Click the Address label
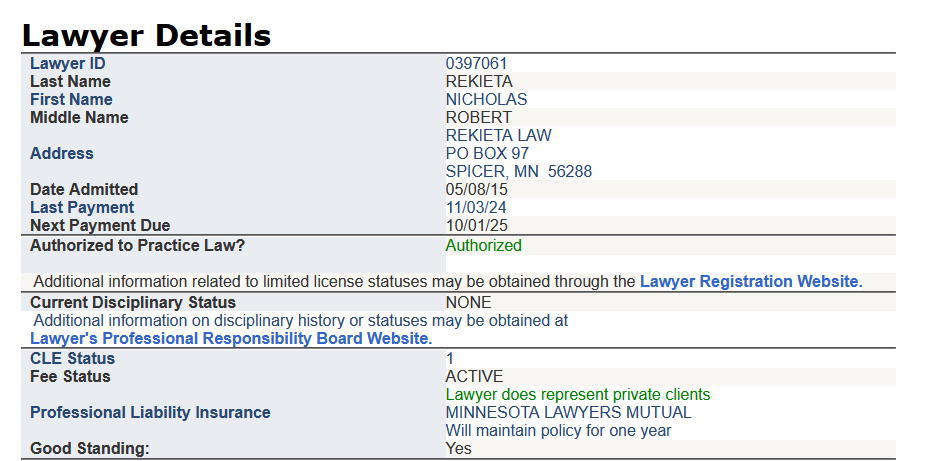Image resolution: width=928 pixels, height=461 pixels. pyautogui.click(x=62, y=153)
